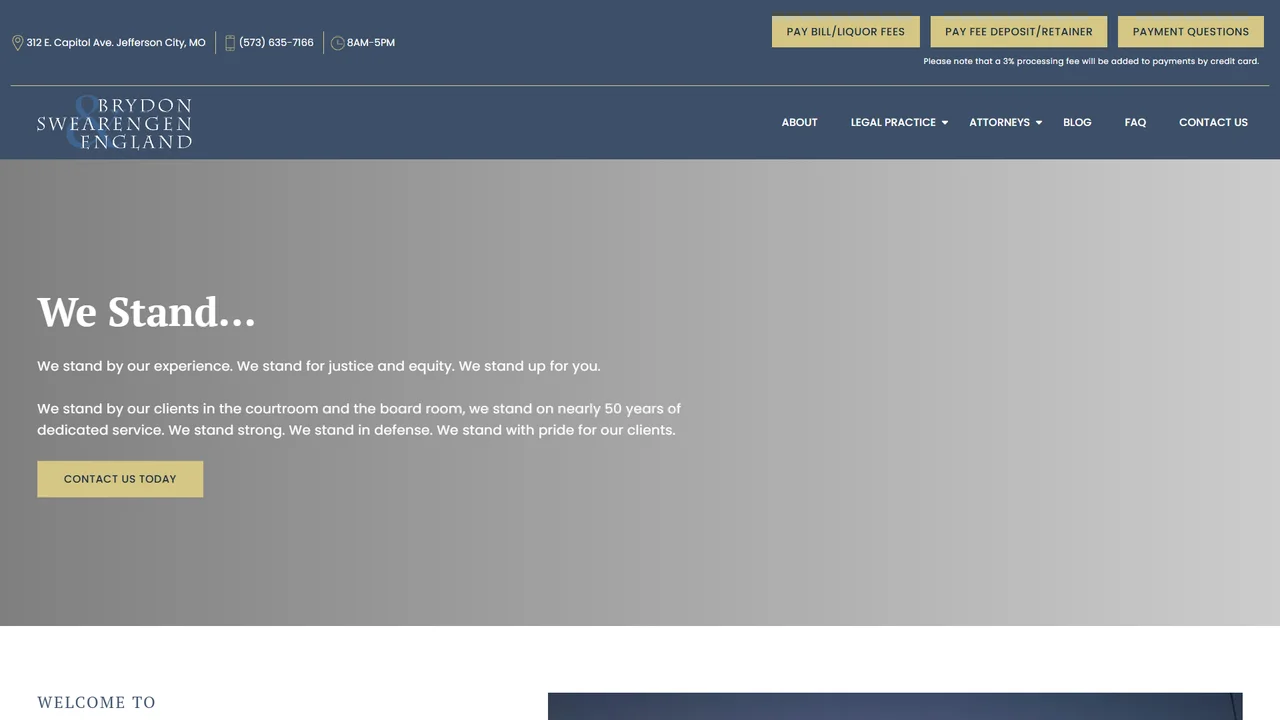The height and width of the screenshot is (720, 1280).
Task: Click the Brydon Swearengen England logo
Action: tap(114, 123)
